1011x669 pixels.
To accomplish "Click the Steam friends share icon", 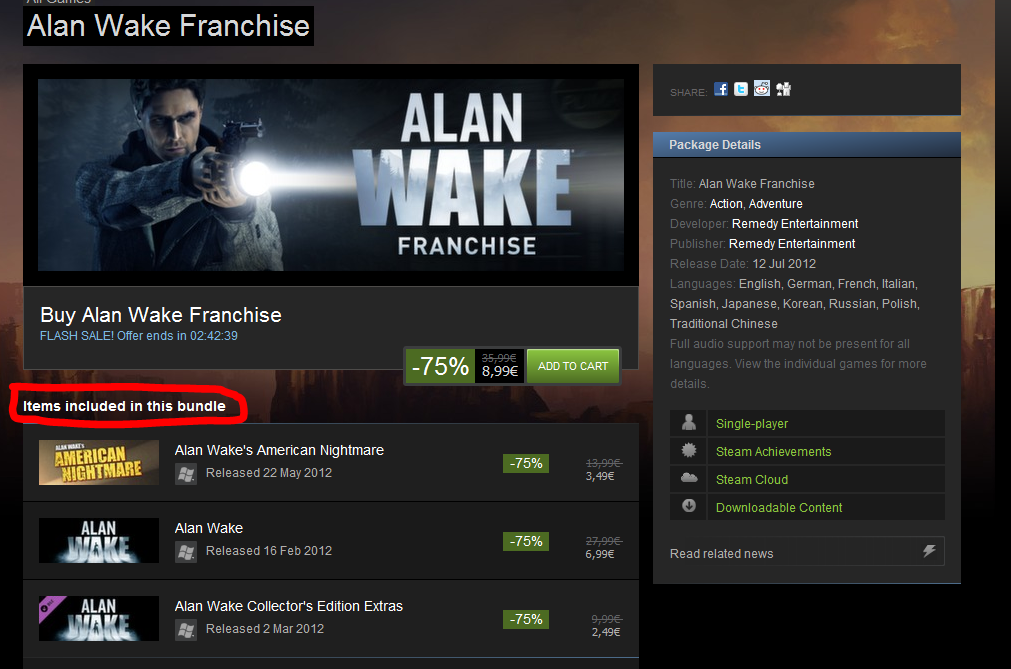I will tap(783, 89).
